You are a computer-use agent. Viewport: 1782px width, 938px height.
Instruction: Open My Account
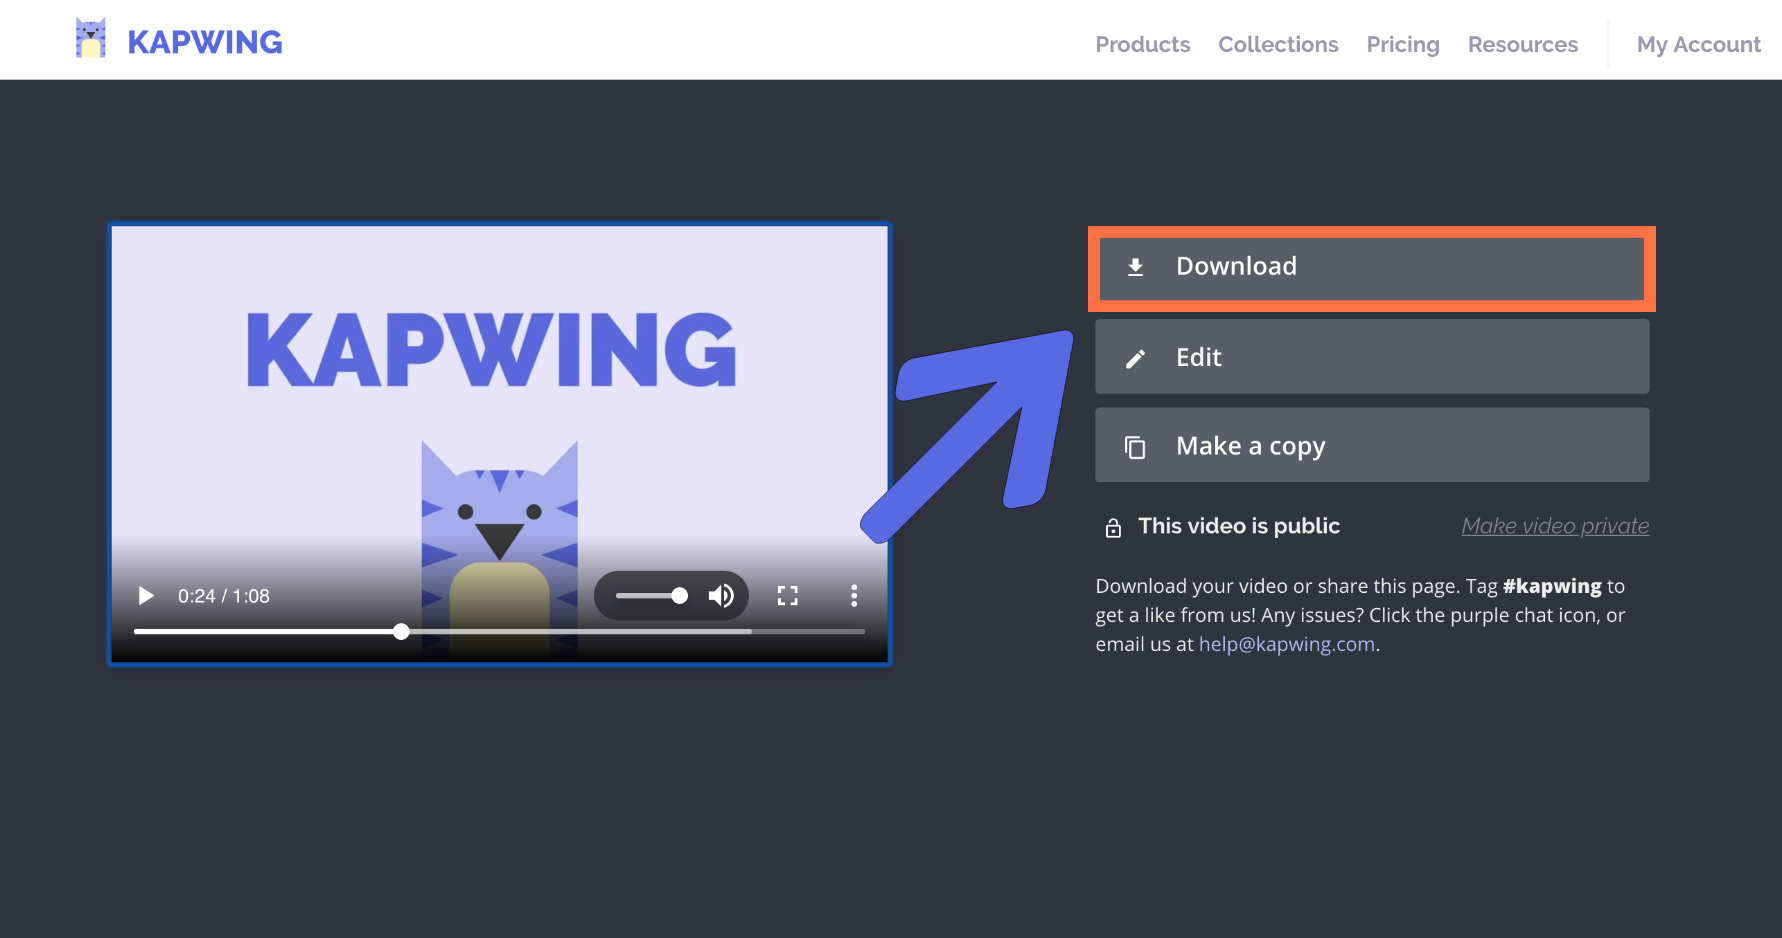pyautogui.click(x=1698, y=45)
